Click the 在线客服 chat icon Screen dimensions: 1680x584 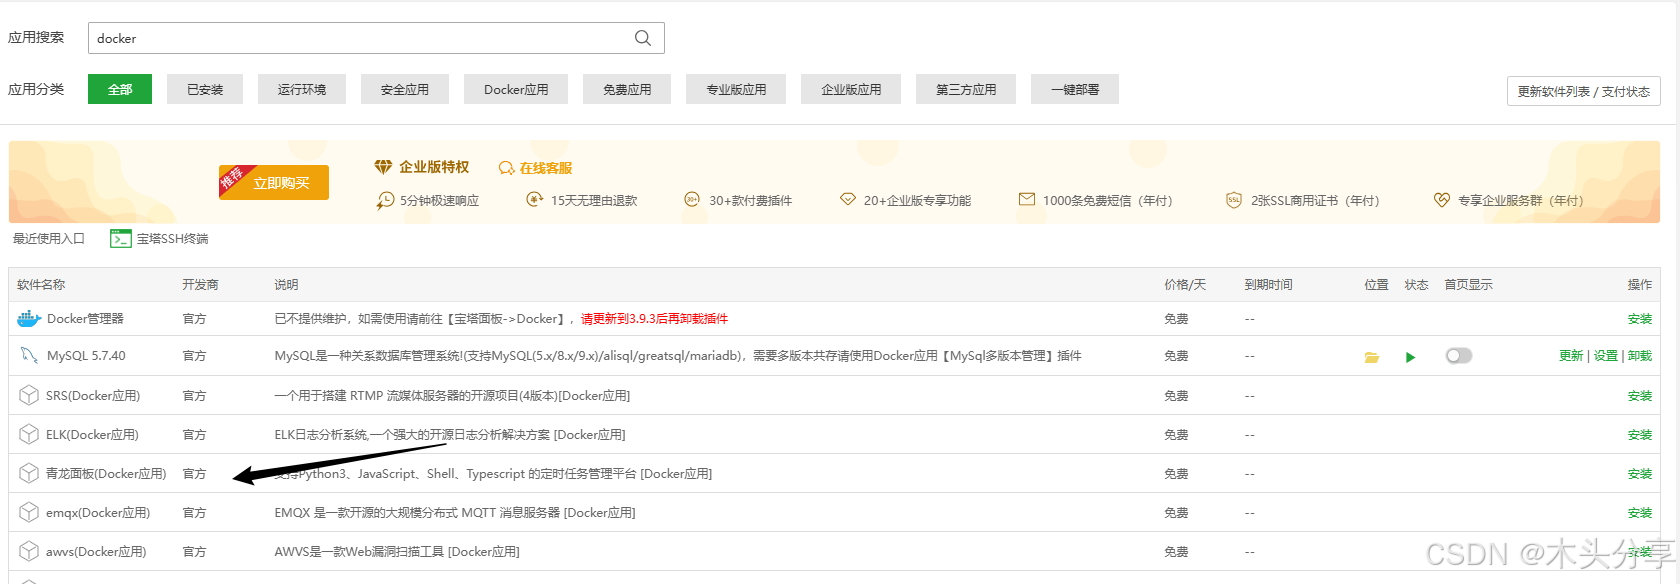507,168
